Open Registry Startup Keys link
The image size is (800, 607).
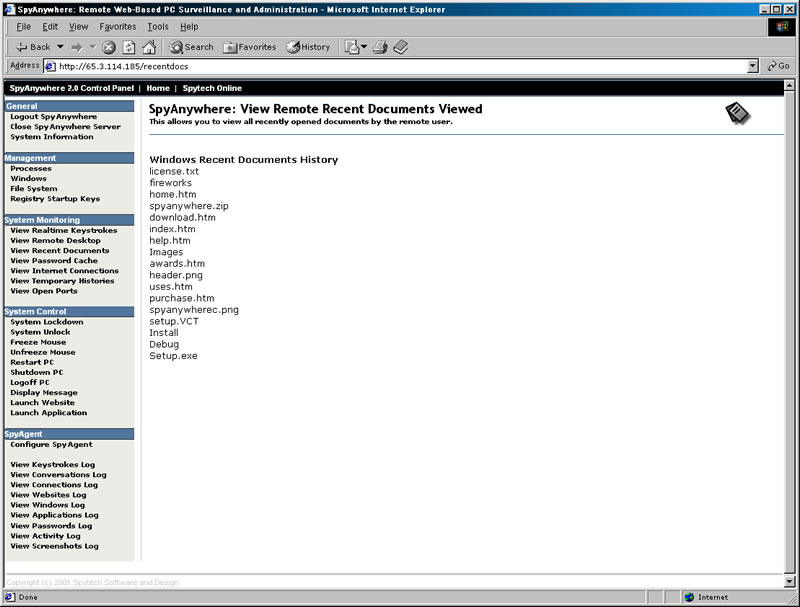point(55,199)
